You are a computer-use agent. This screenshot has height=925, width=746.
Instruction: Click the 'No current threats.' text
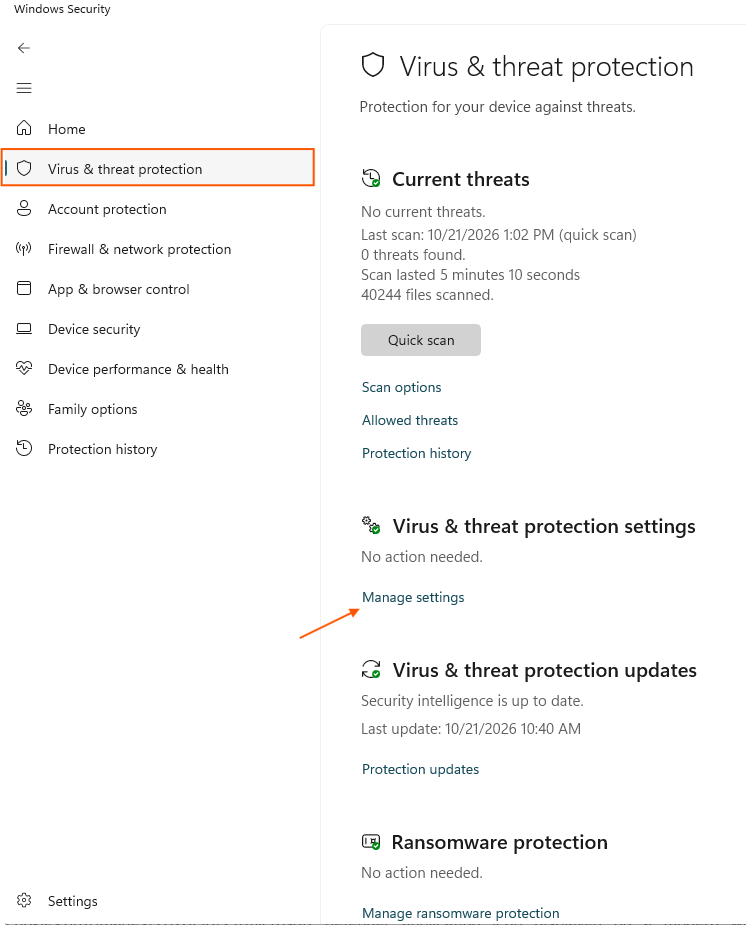[423, 212]
